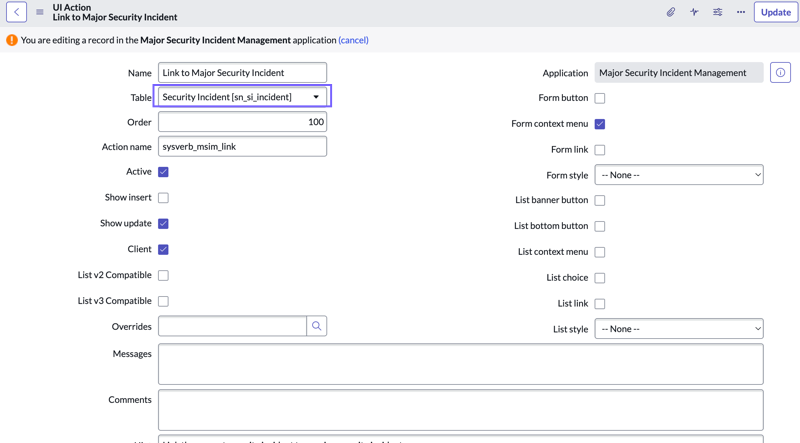This screenshot has width=800, height=443.
Task: Click inside the Messages text area
Action: click(461, 364)
